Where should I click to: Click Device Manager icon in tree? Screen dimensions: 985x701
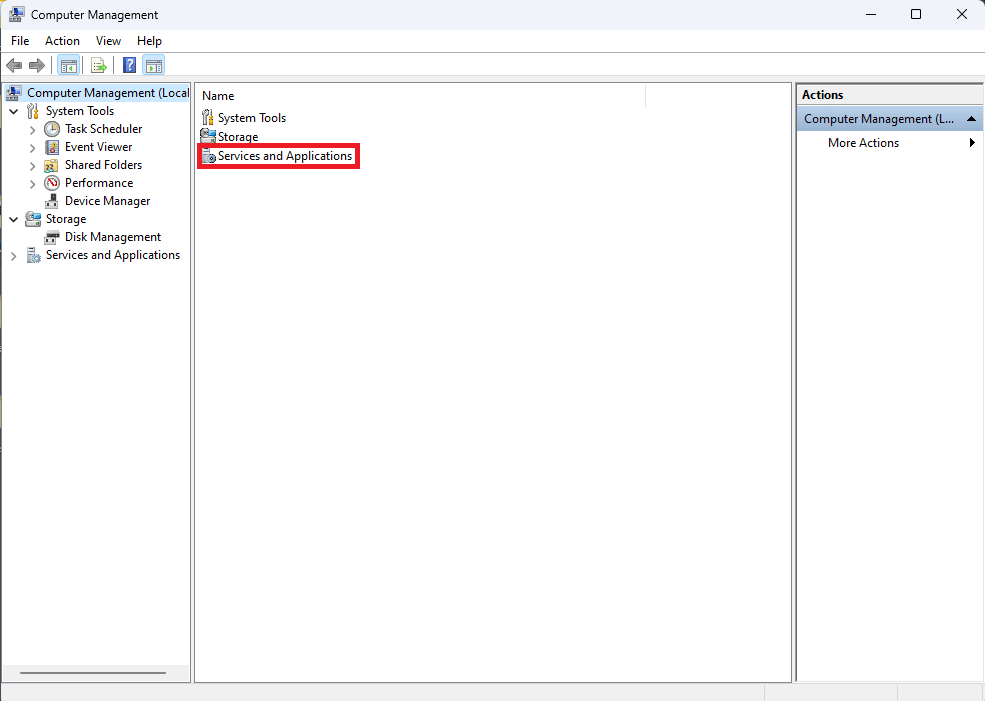click(52, 201)
